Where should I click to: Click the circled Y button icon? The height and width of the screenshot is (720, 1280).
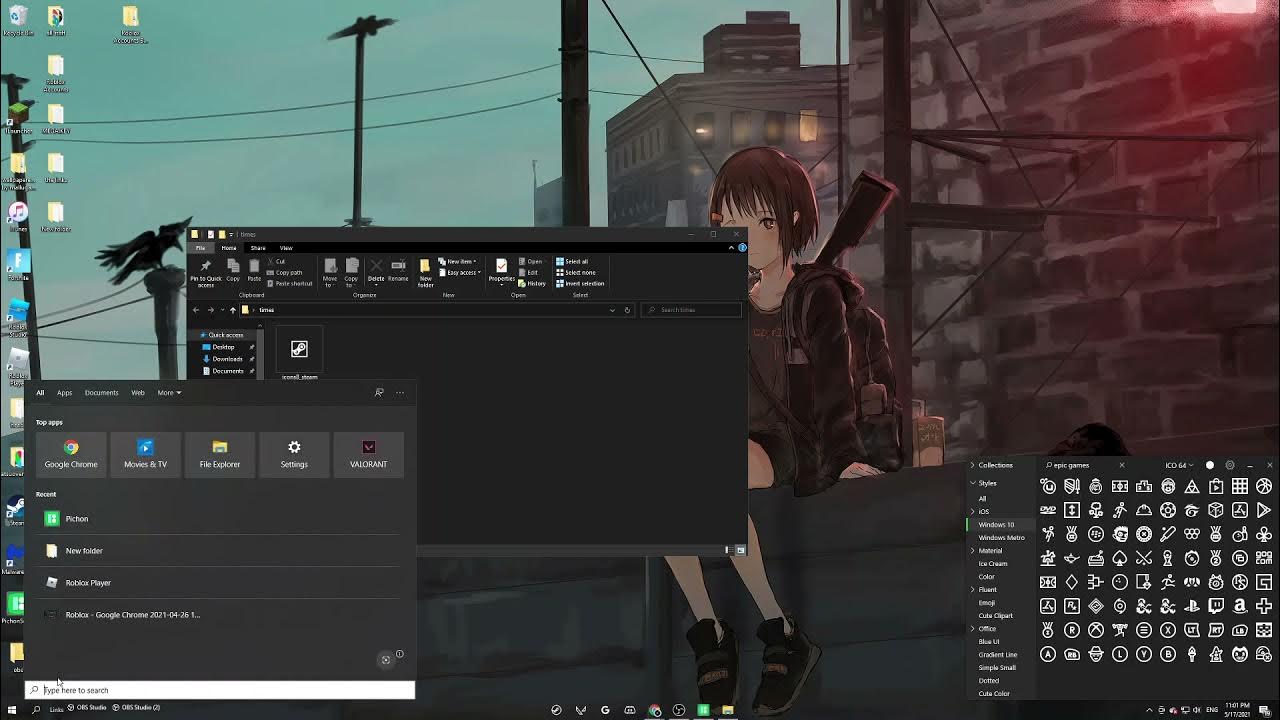pyautogui.click(x=1144, y=654)
